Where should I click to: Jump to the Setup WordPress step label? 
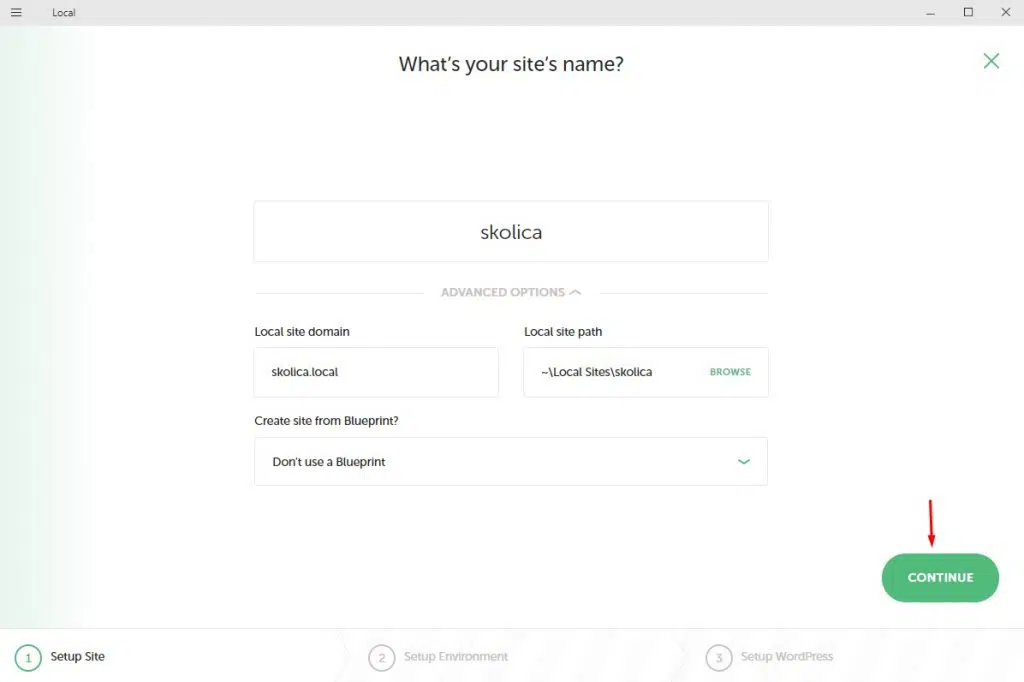tap(787, 657)
